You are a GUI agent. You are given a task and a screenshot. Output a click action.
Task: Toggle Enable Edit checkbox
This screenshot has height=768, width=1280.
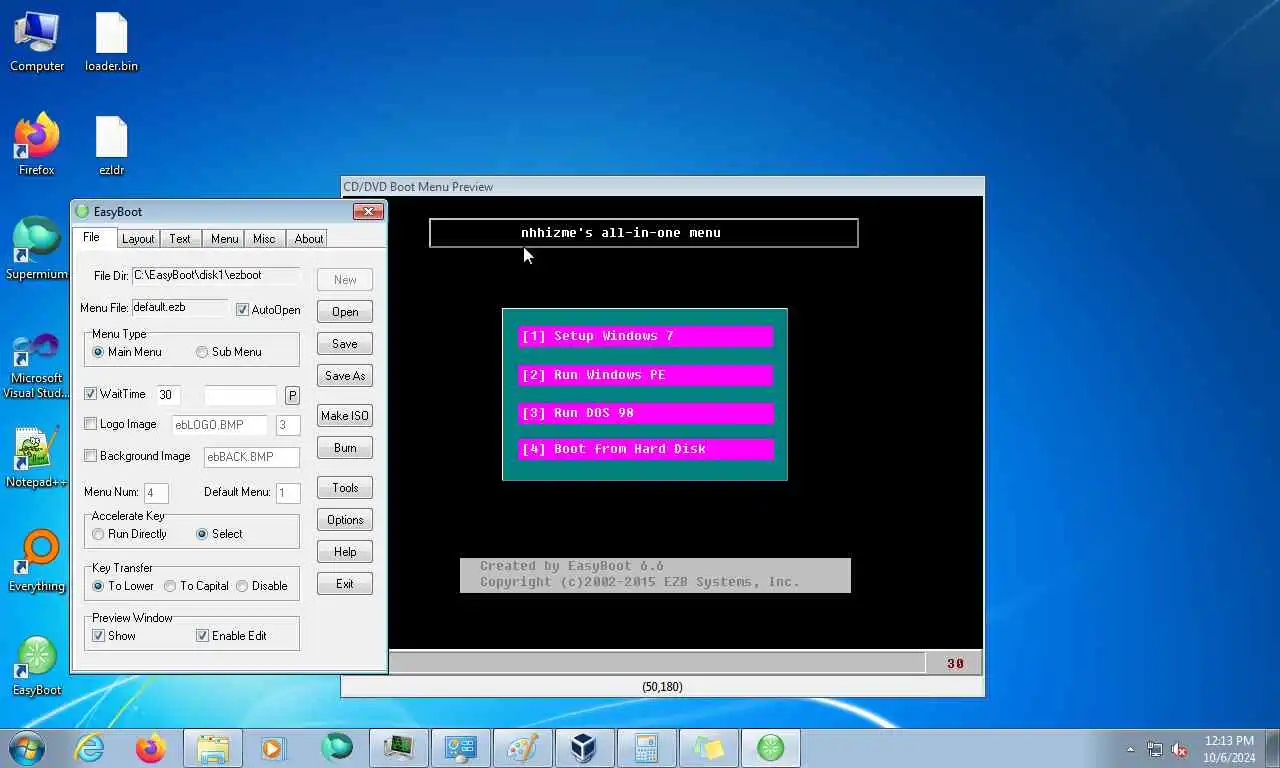[x=202, y=636]
